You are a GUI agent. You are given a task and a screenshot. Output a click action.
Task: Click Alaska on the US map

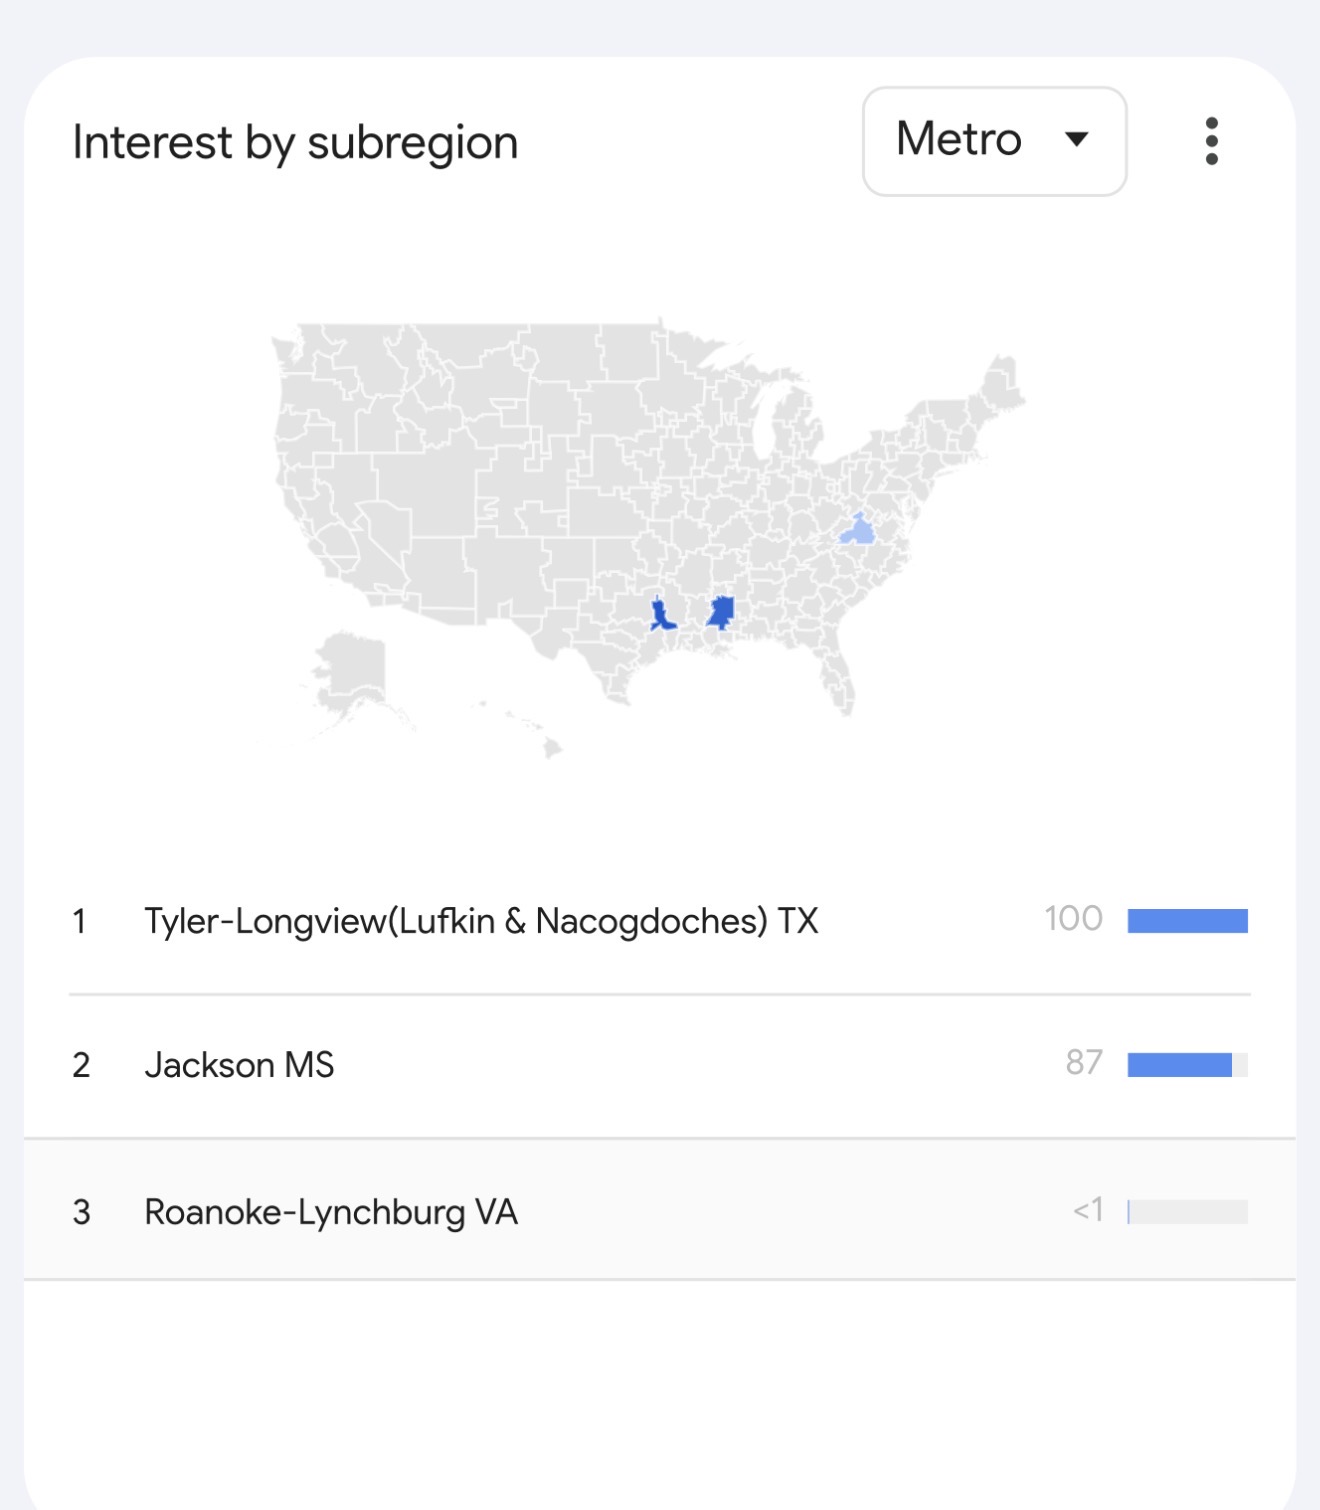coord(350,670)
